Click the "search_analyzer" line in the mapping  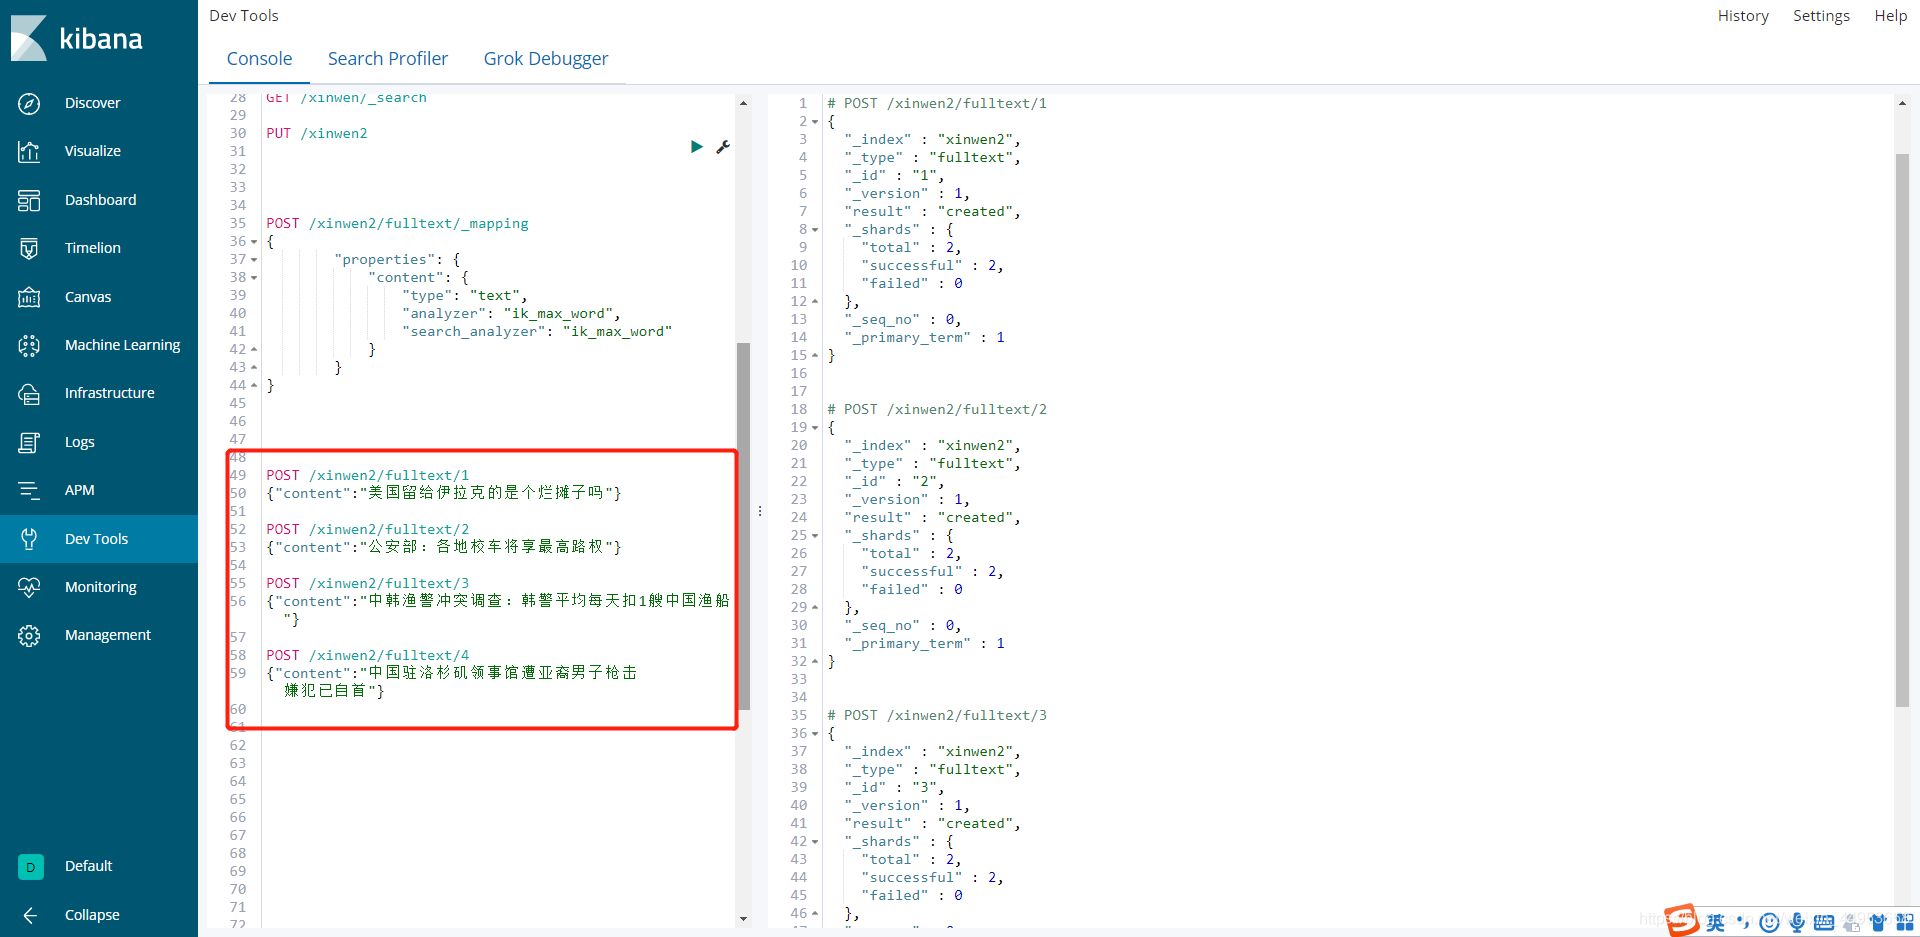coord(537,332)
